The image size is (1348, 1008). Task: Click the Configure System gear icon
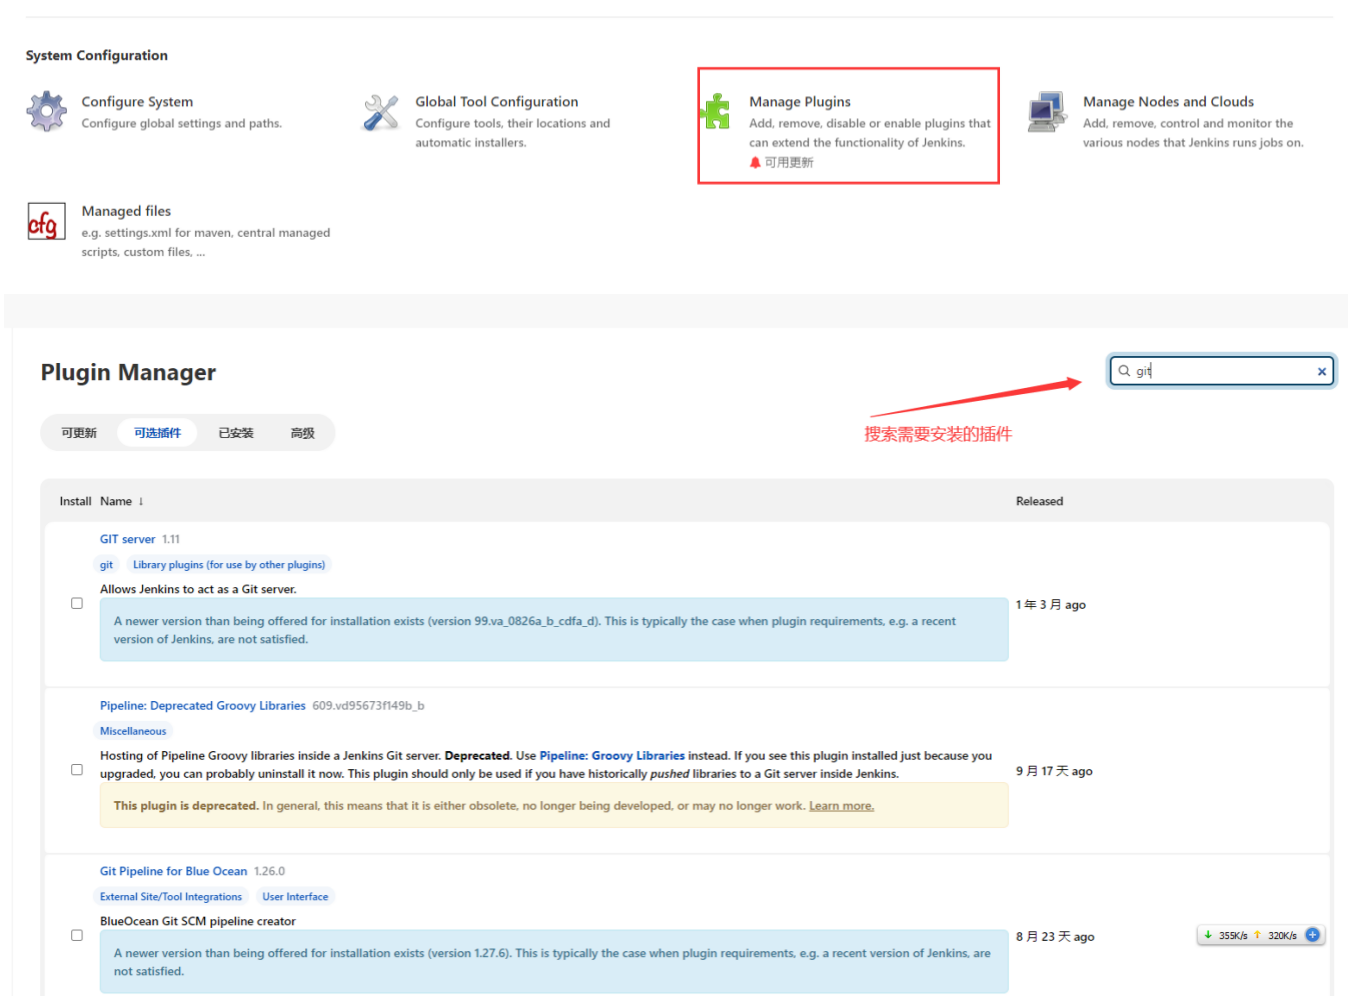pos(46,111)
